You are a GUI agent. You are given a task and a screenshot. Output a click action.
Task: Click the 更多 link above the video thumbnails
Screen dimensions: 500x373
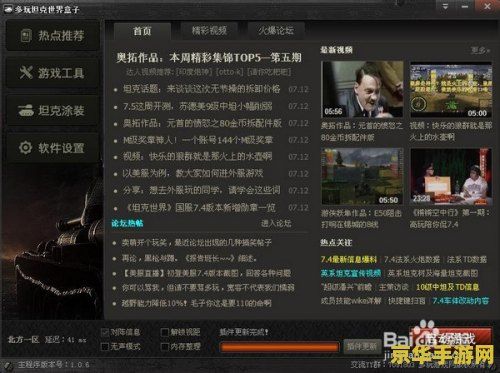480,50
